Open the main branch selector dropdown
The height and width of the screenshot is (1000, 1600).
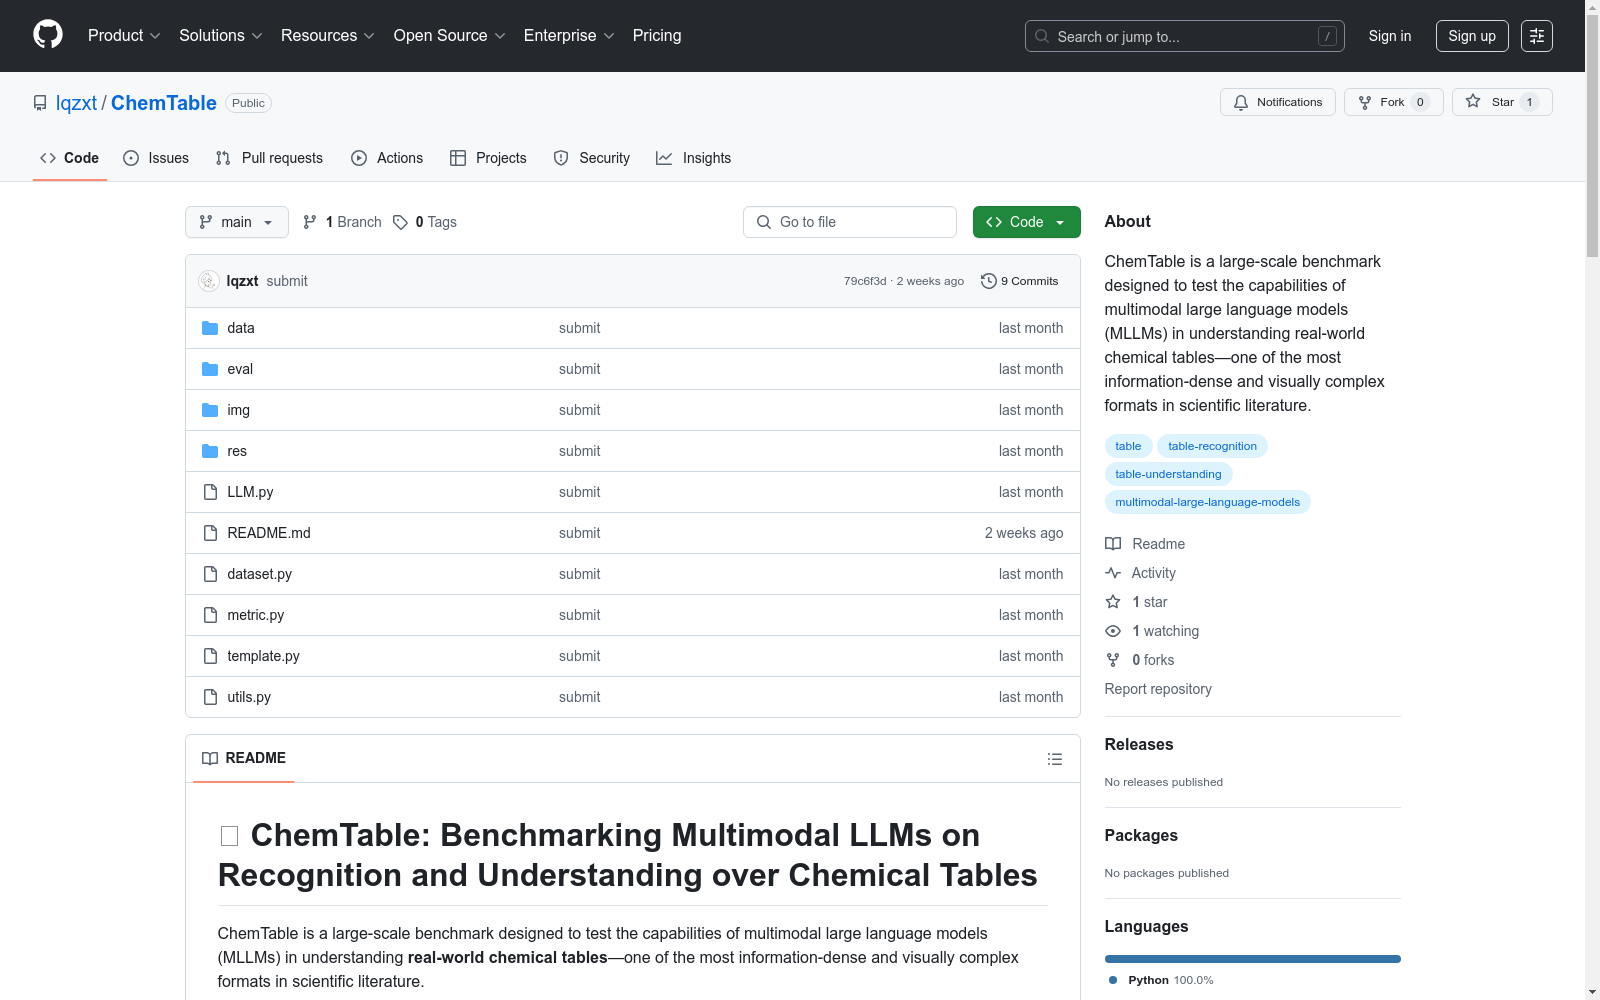point(237,222)
